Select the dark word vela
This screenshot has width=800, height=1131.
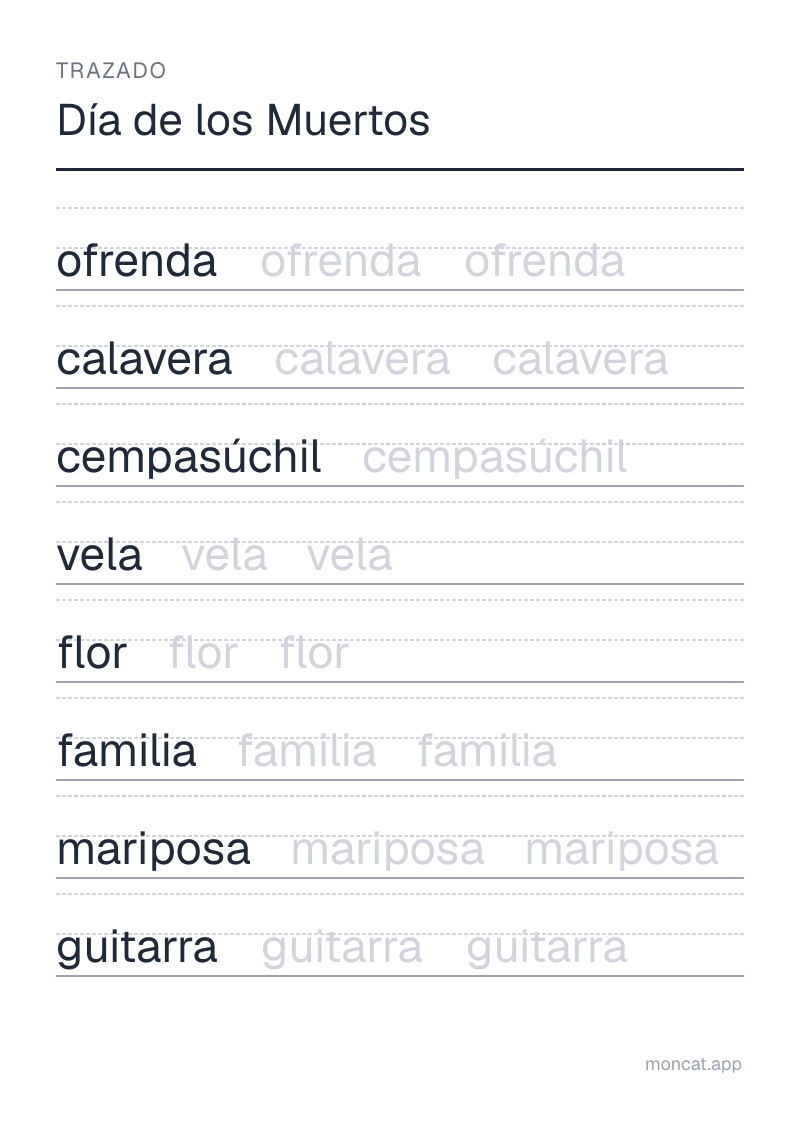point(100,555)
